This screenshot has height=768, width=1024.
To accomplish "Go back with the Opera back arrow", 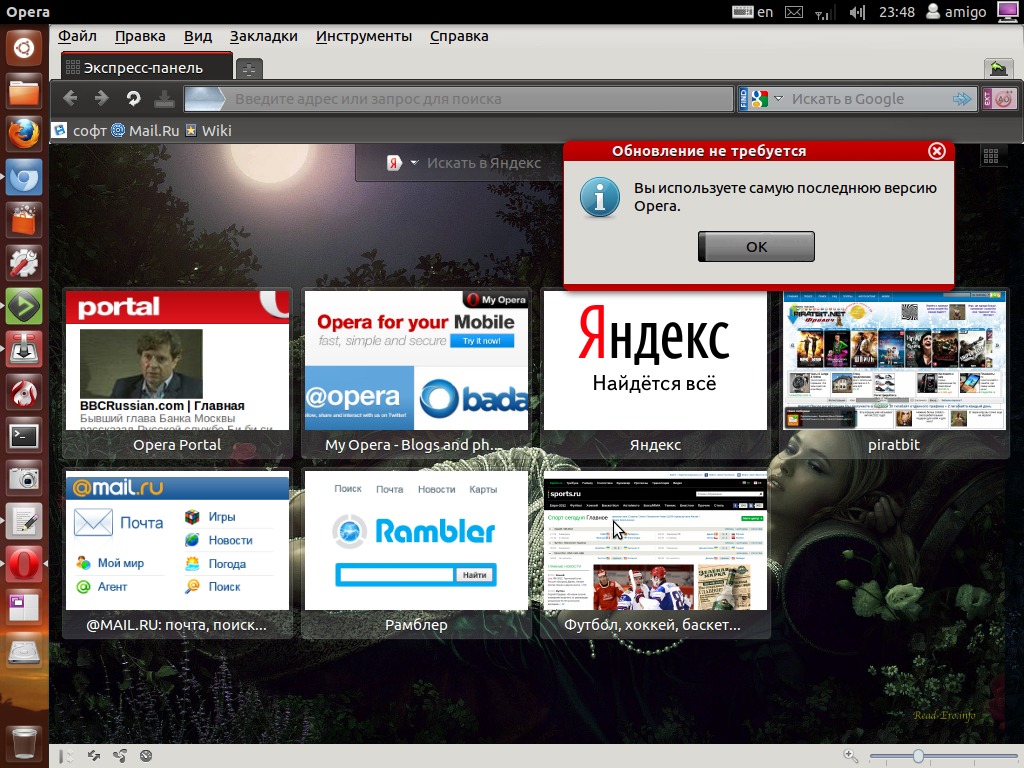I will tap(71, 99).
